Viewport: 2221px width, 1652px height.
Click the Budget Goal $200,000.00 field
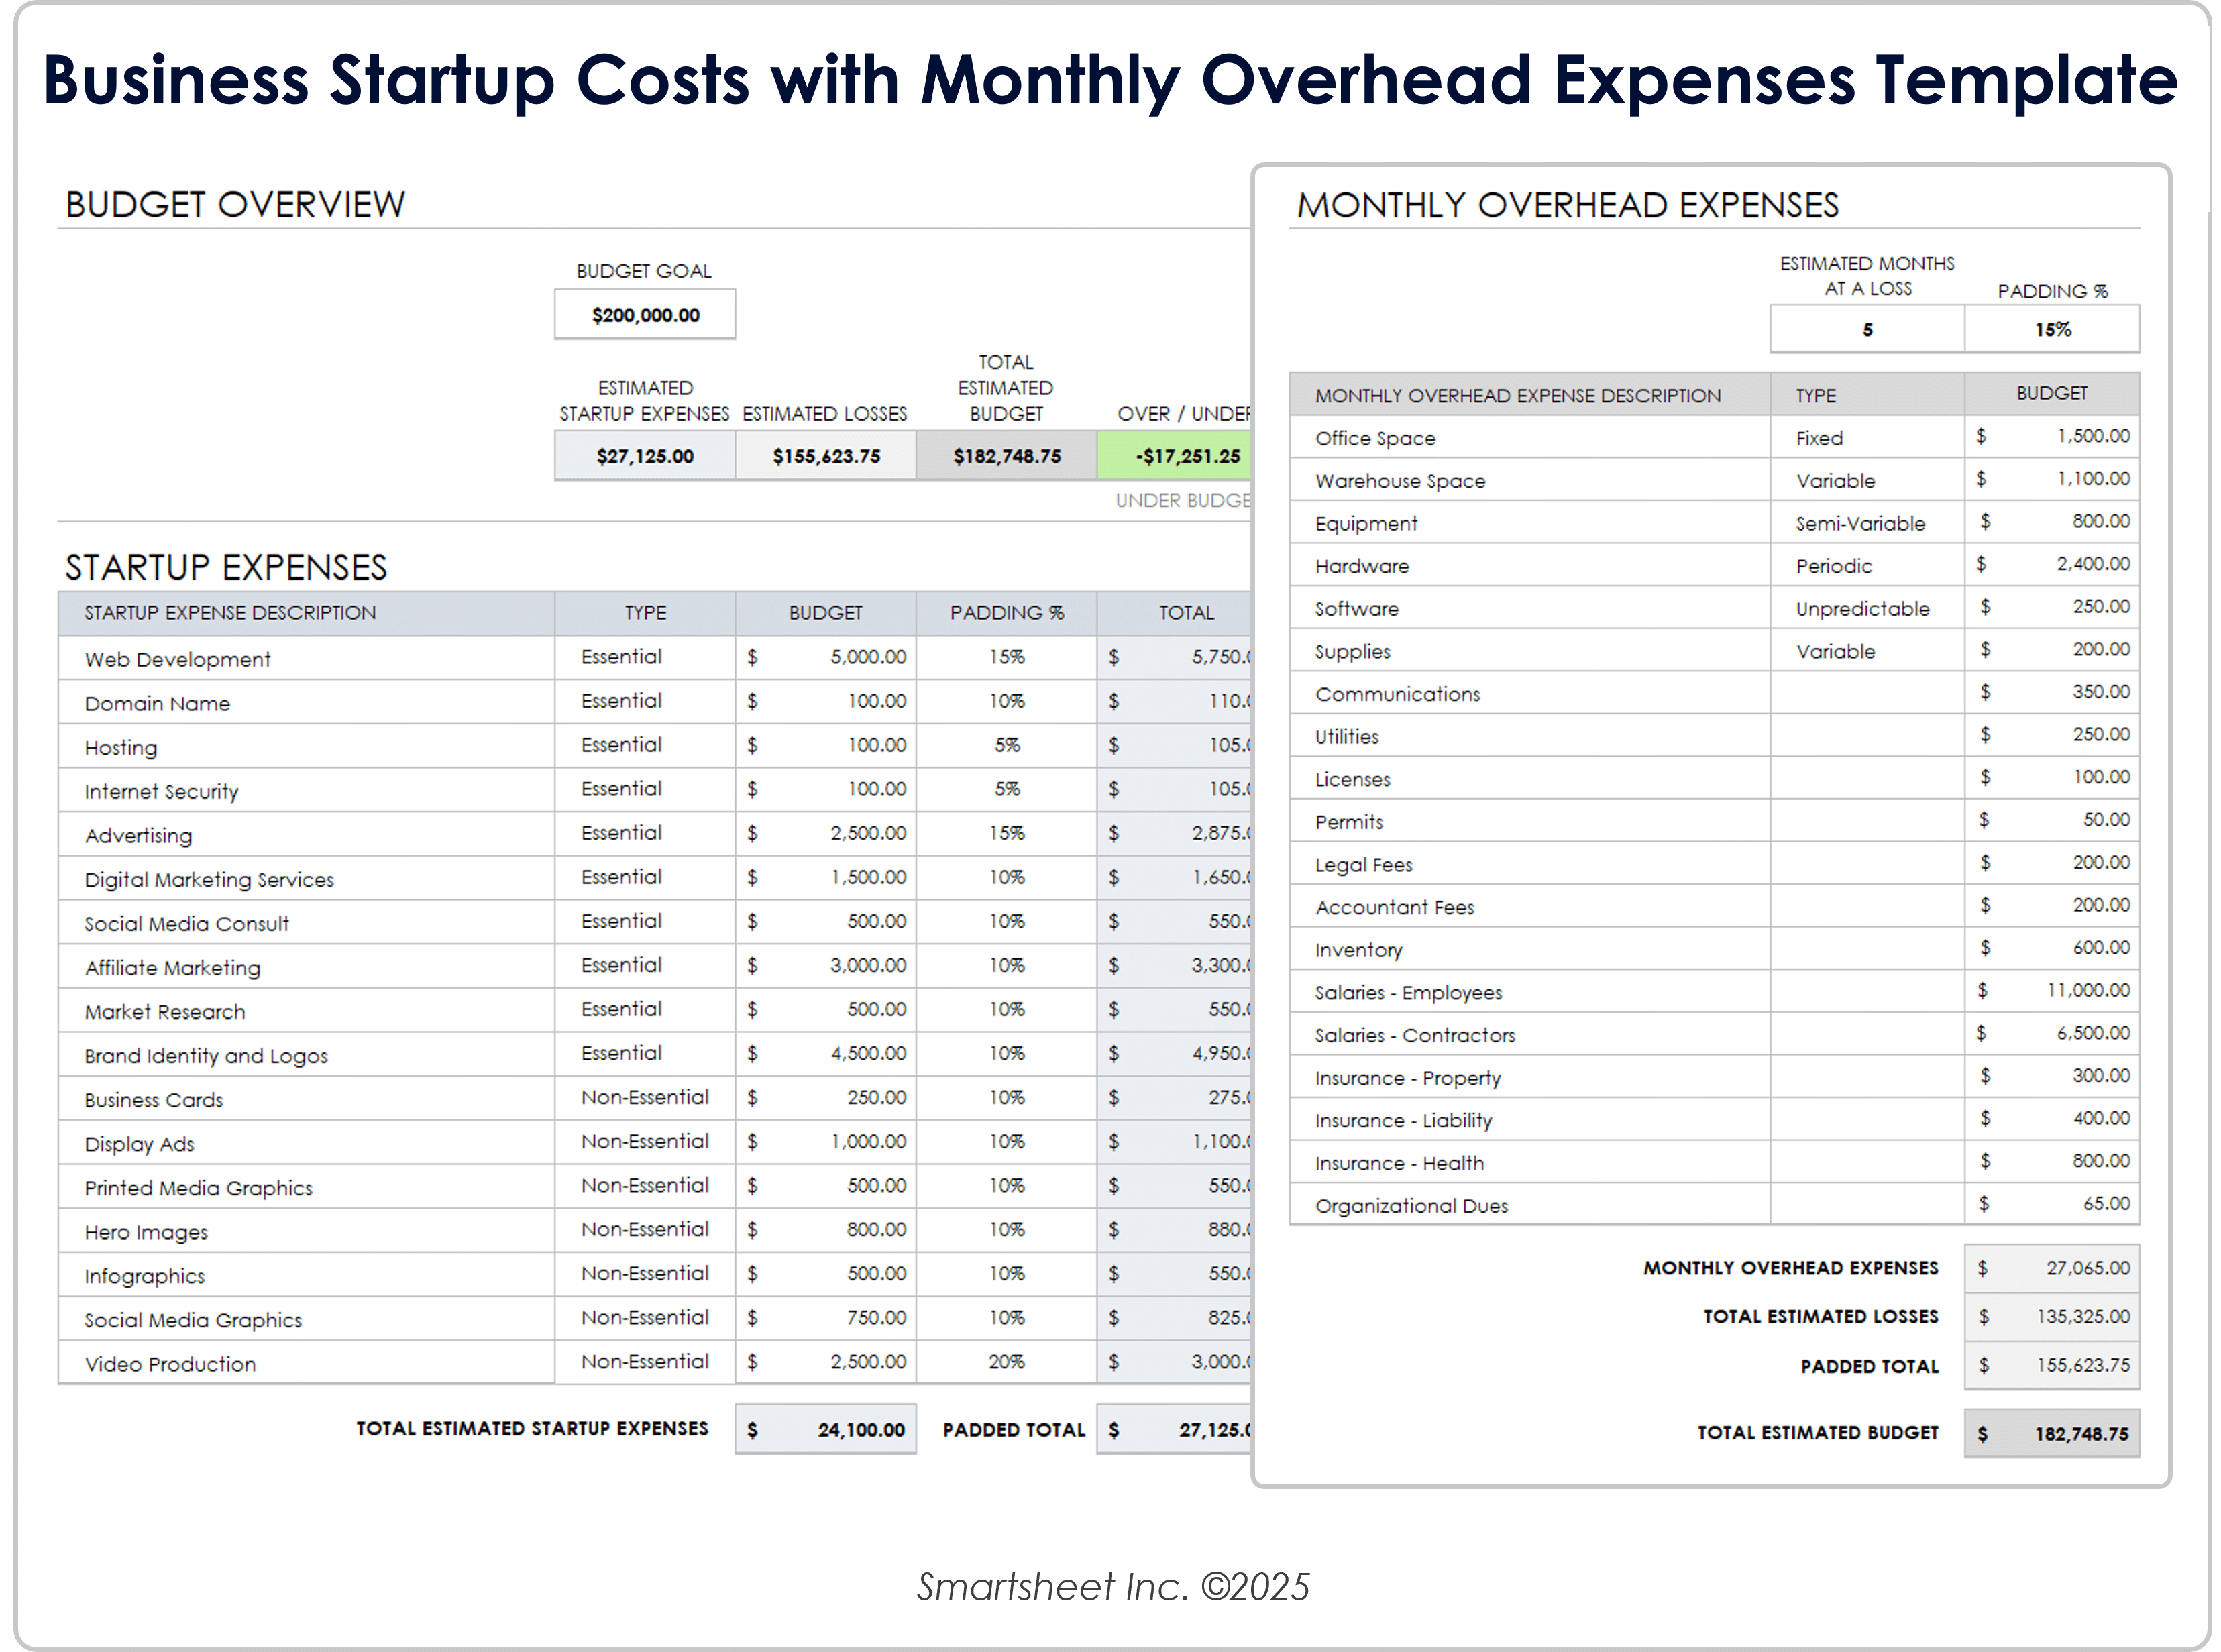click(645, 315)
